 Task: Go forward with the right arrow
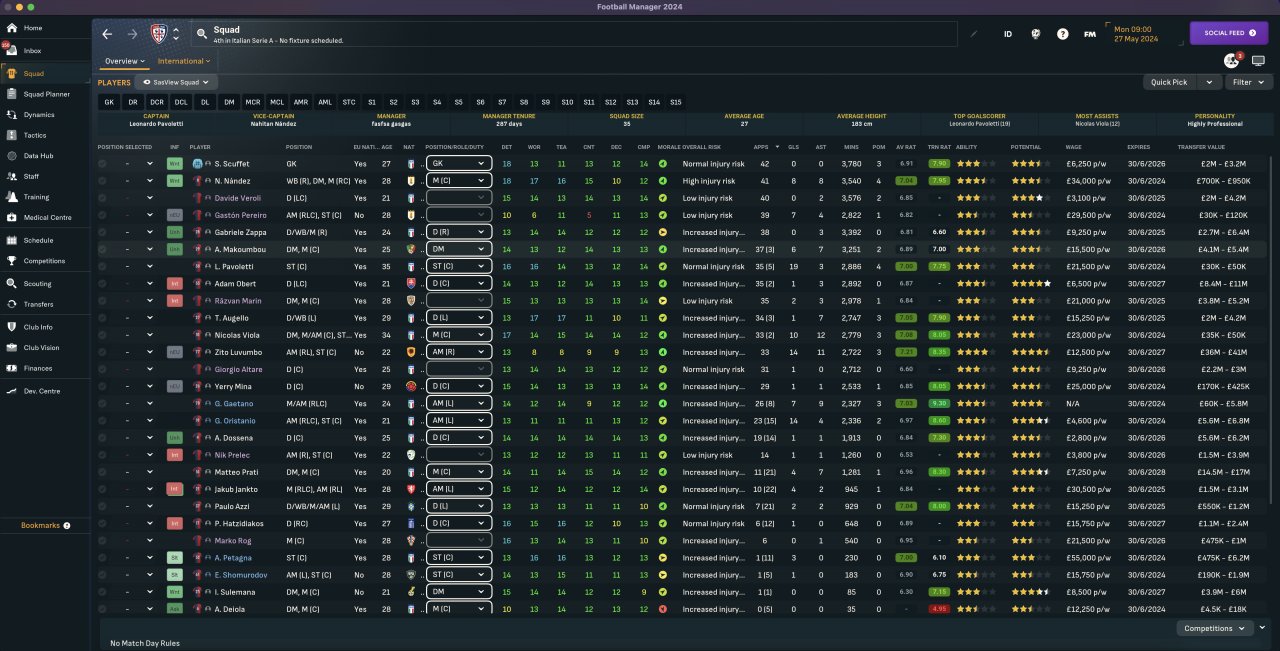(x=132, y=34)
